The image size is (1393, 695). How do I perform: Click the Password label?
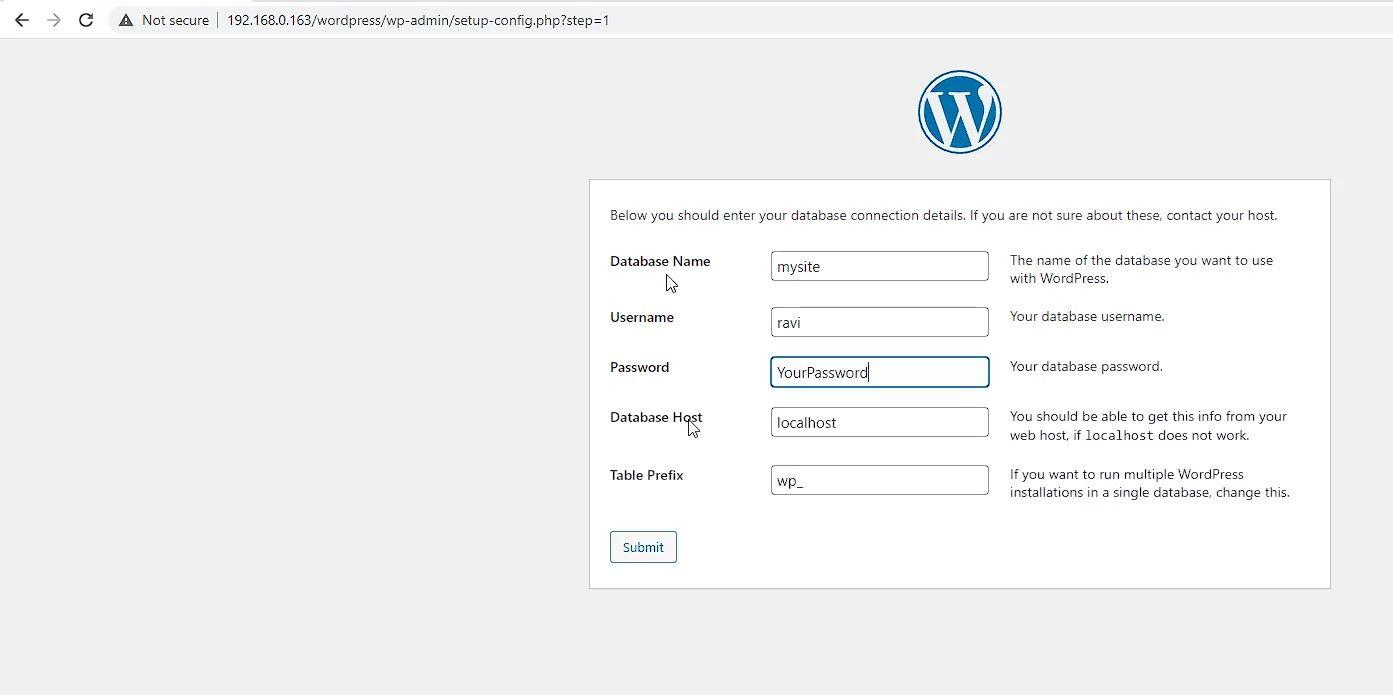pyautogui.click(x=639, y=367)
